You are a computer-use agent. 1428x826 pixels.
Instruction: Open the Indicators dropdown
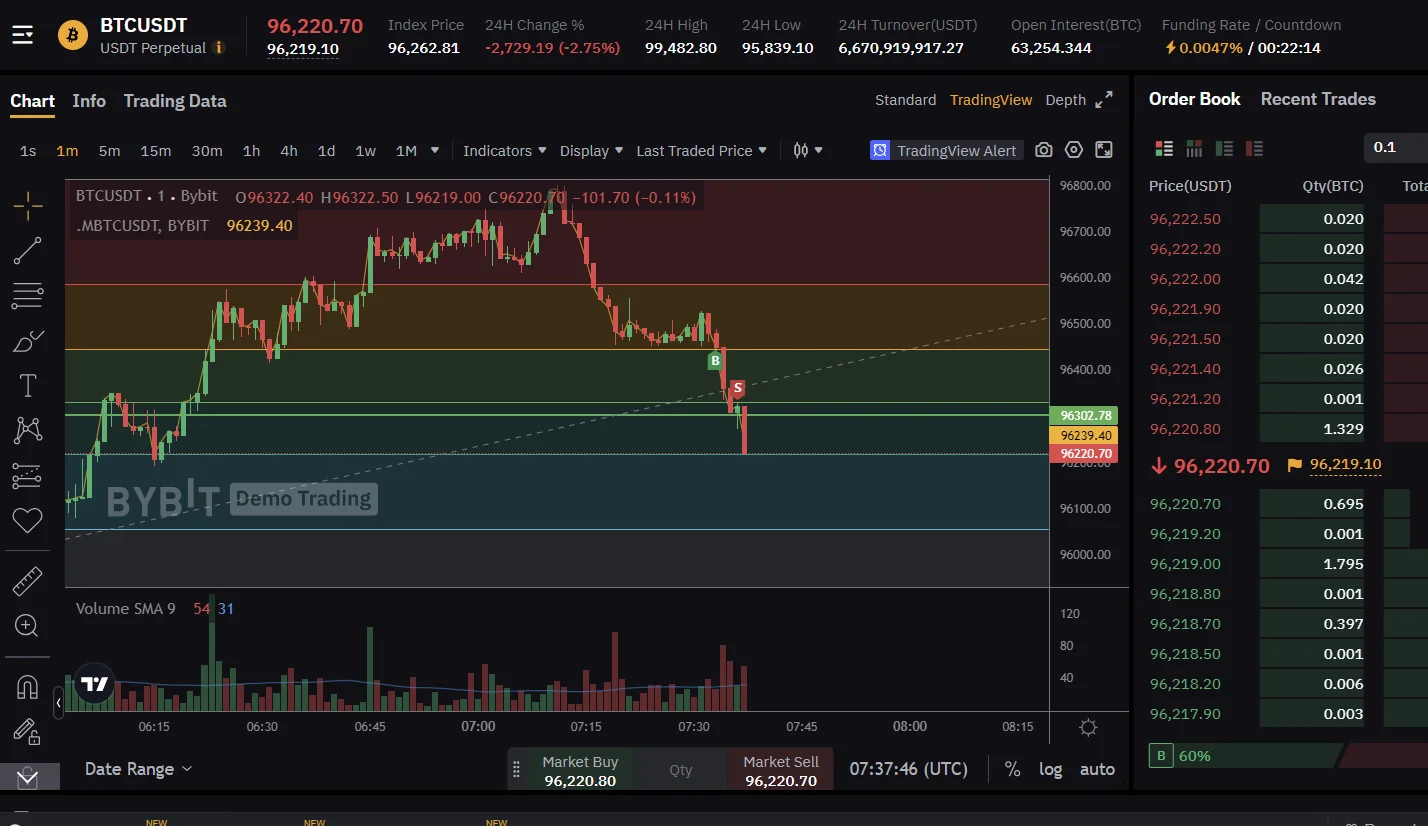click(x=504, y=151)
